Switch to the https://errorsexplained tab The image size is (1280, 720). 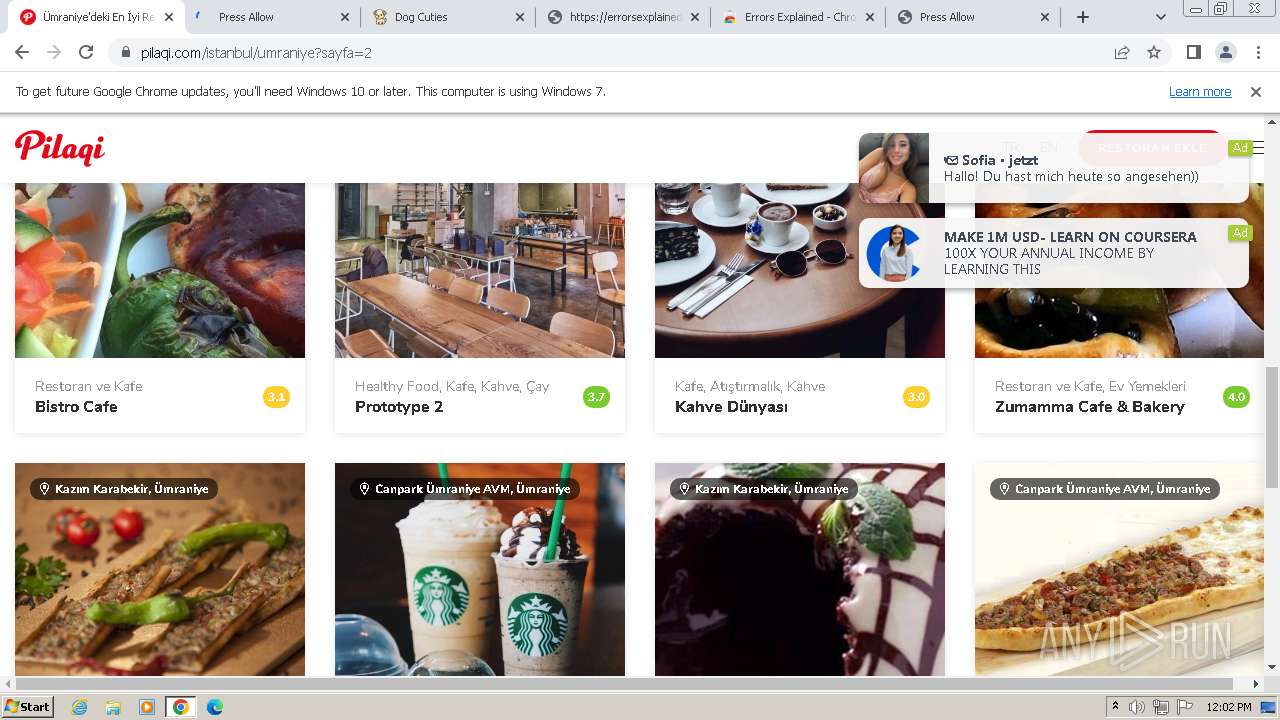coord(624,17)
